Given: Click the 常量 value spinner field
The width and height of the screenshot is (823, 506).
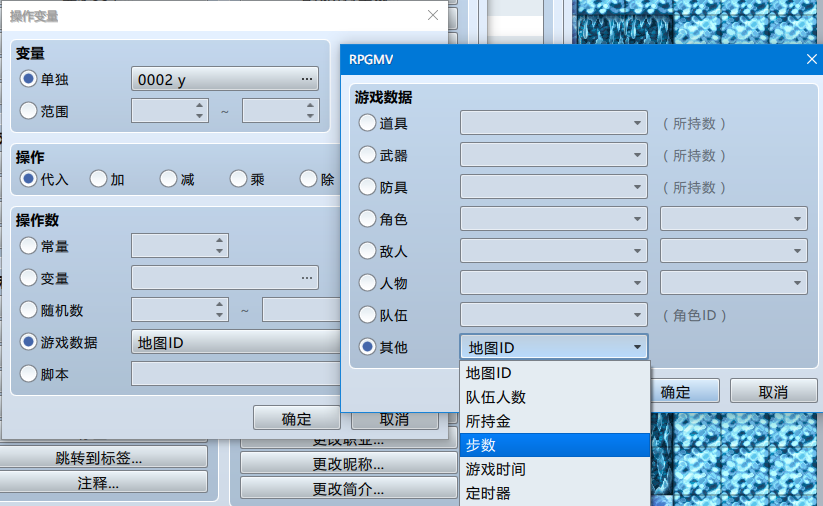Looking at the screenshot, I should [x=180, y=246].
